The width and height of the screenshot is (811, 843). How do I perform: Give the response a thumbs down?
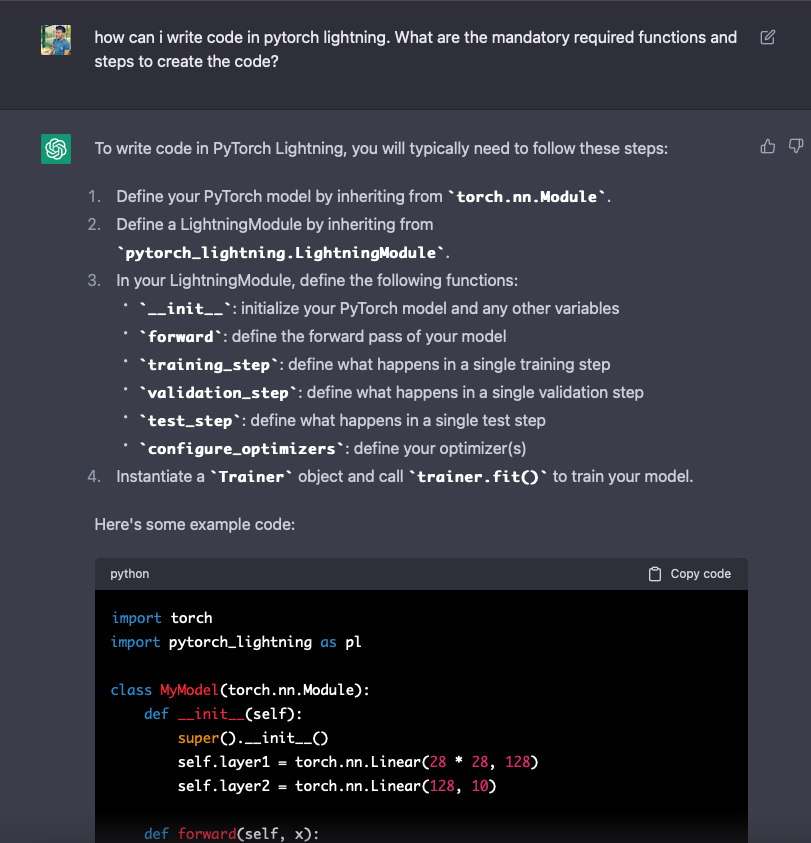(x=796, y=146)
